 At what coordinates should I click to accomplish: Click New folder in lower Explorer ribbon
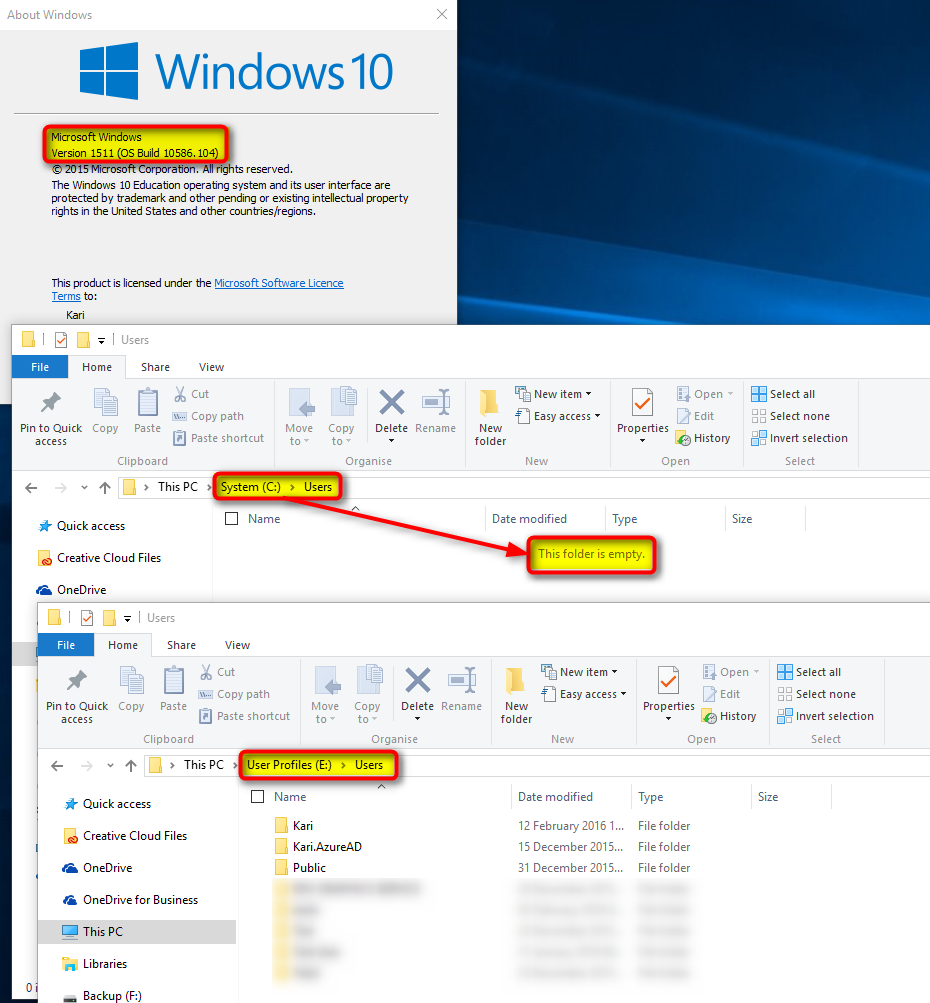point(516,695)
